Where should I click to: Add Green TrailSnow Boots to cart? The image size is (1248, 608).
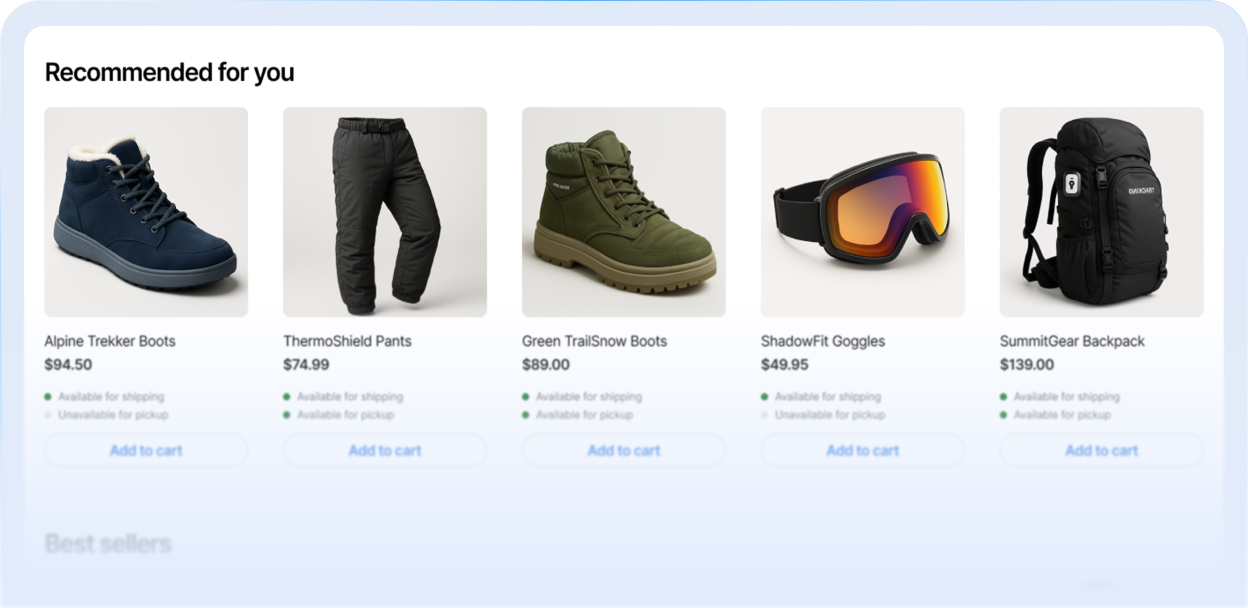point(624,450)
